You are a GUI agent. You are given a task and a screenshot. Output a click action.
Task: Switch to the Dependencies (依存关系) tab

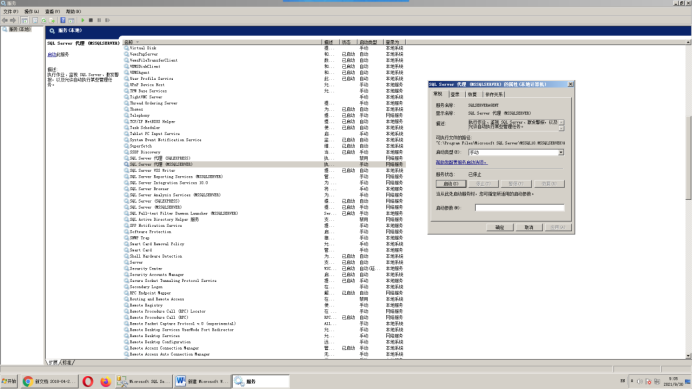click(494, 94)
